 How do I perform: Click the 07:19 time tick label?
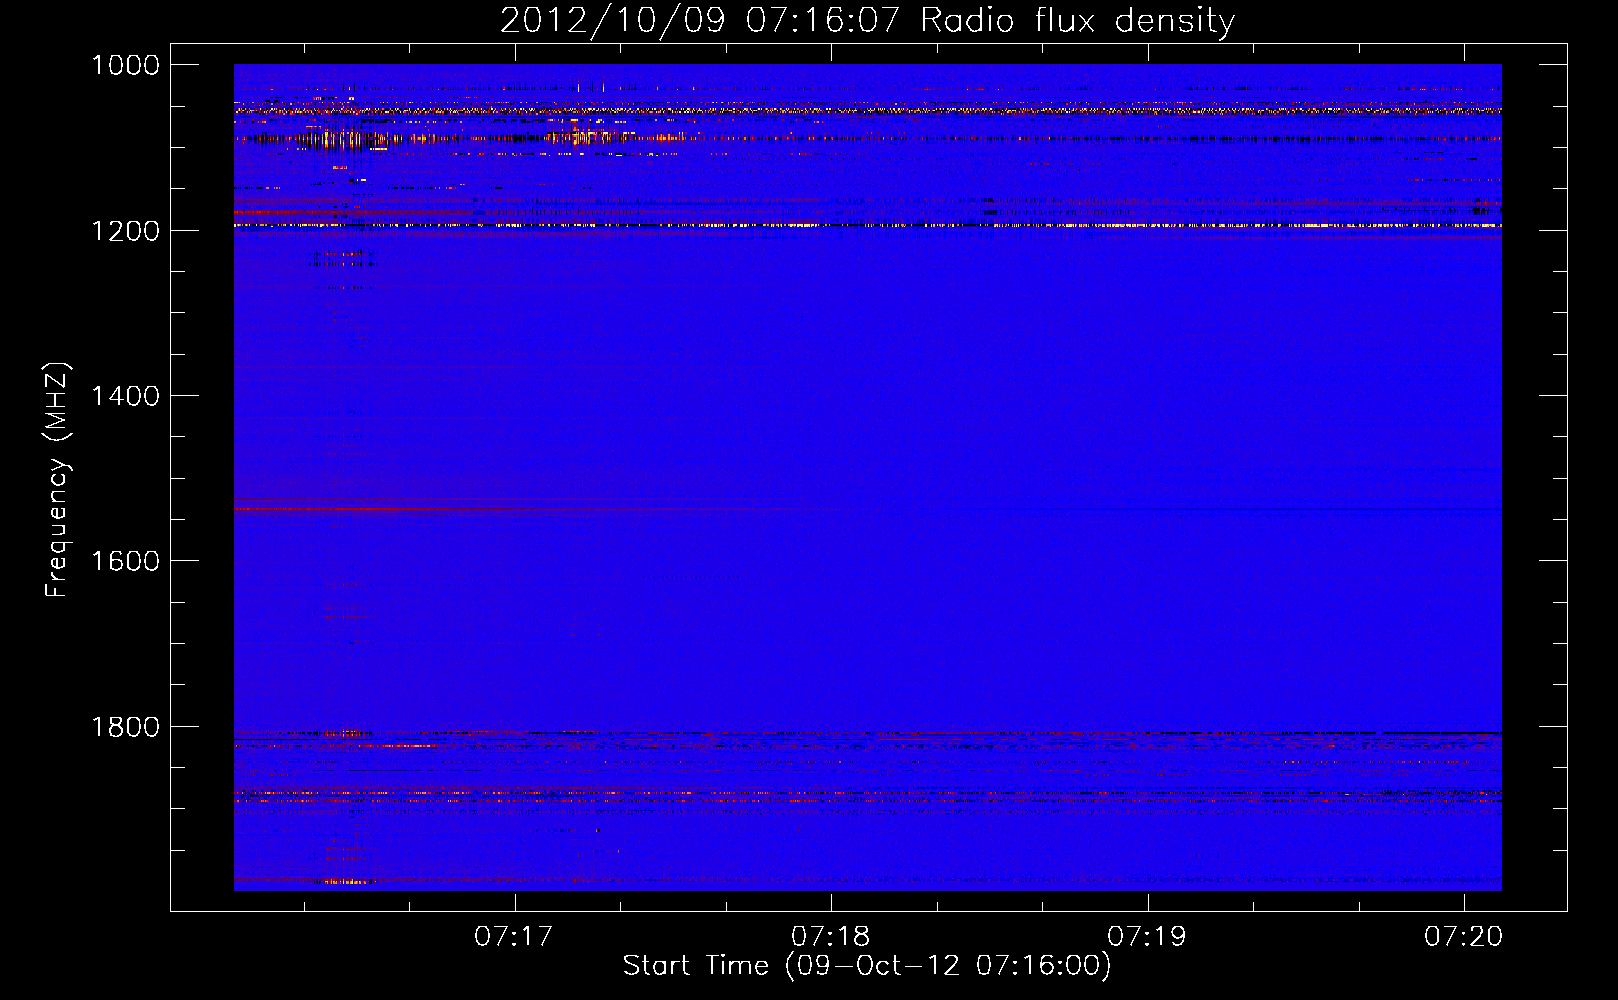1147,936
